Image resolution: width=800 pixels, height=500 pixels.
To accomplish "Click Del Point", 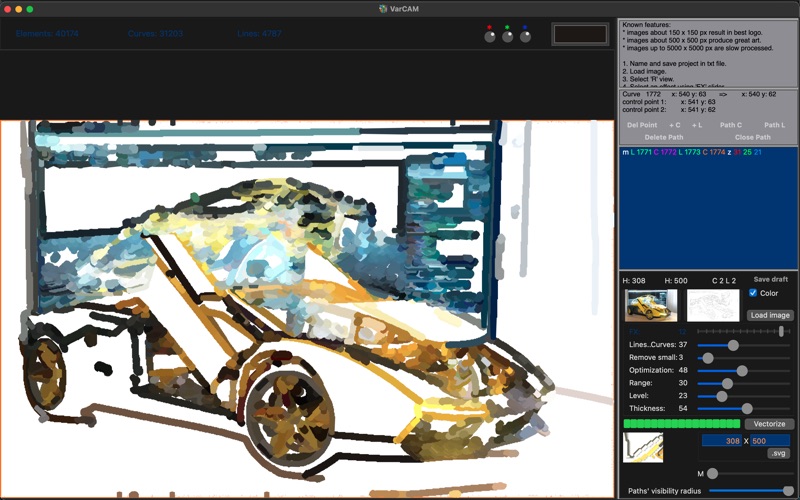I will (642, 125).
